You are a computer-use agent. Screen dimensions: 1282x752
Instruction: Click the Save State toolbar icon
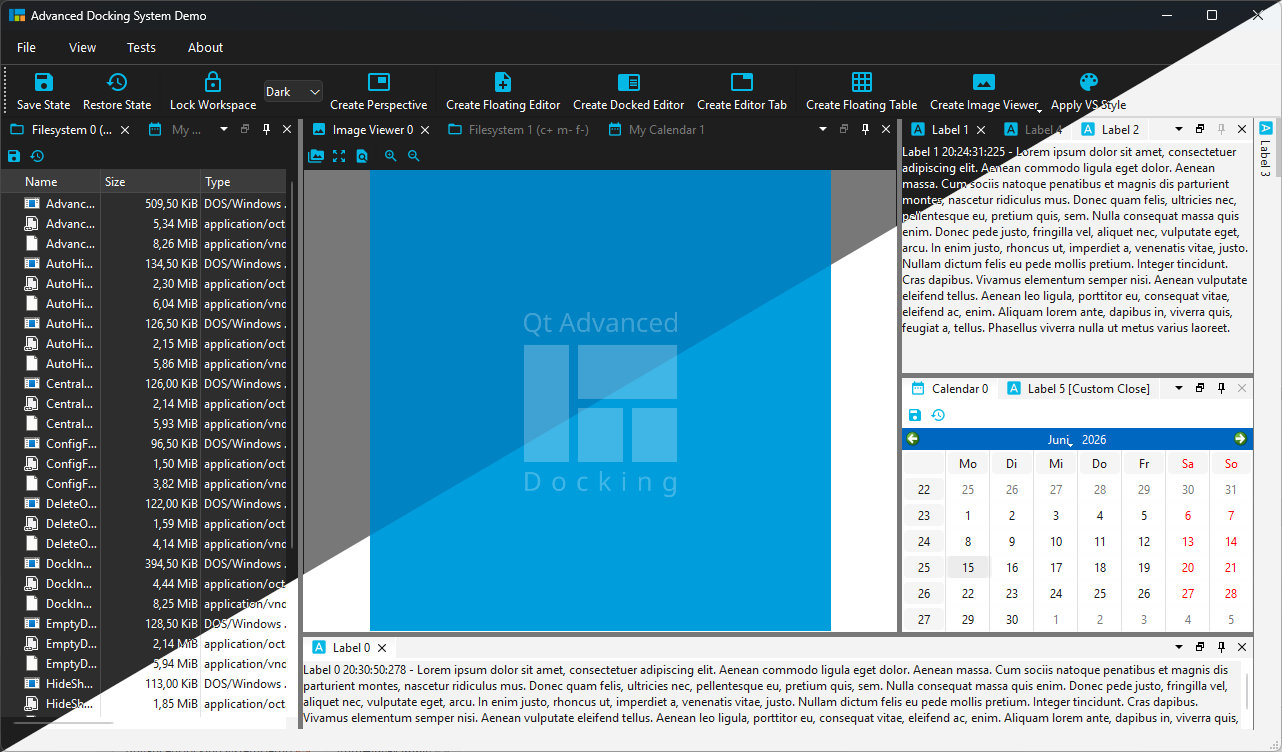tap(44, 82)
